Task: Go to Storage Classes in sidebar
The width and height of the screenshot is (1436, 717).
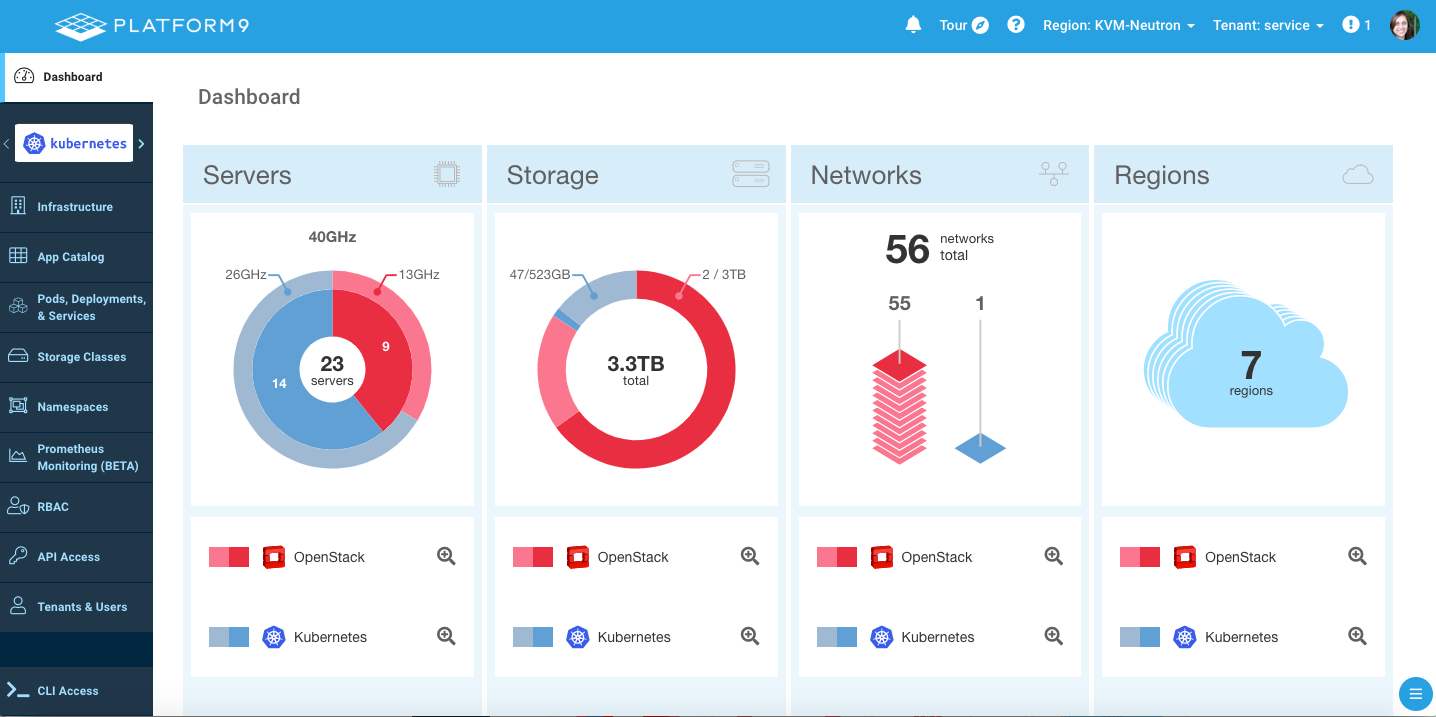Action: (81, 357)
